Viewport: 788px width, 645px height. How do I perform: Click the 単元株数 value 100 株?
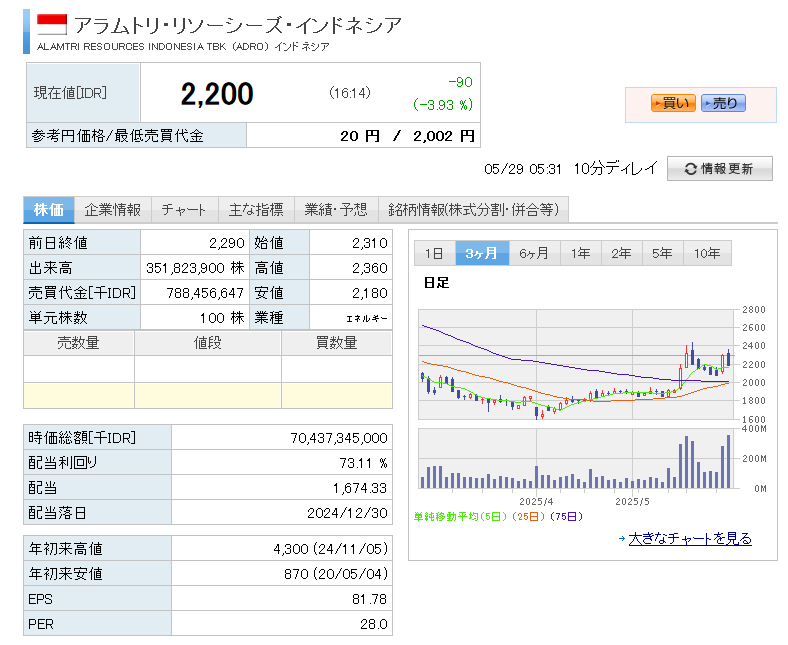[x=222, y=318]
